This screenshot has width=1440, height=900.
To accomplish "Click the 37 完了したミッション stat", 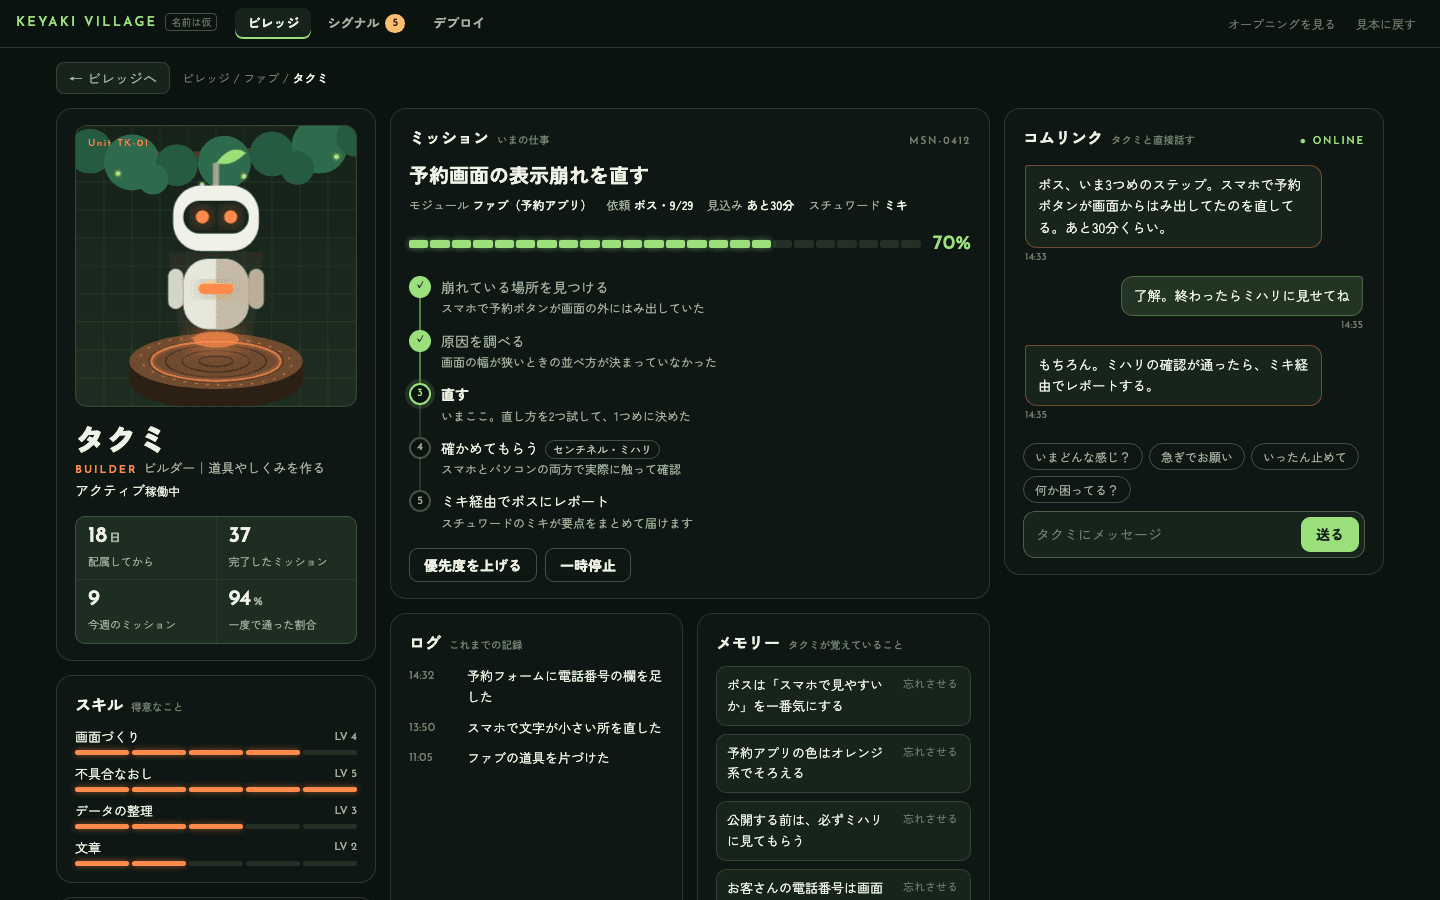I will coord(286,548).
